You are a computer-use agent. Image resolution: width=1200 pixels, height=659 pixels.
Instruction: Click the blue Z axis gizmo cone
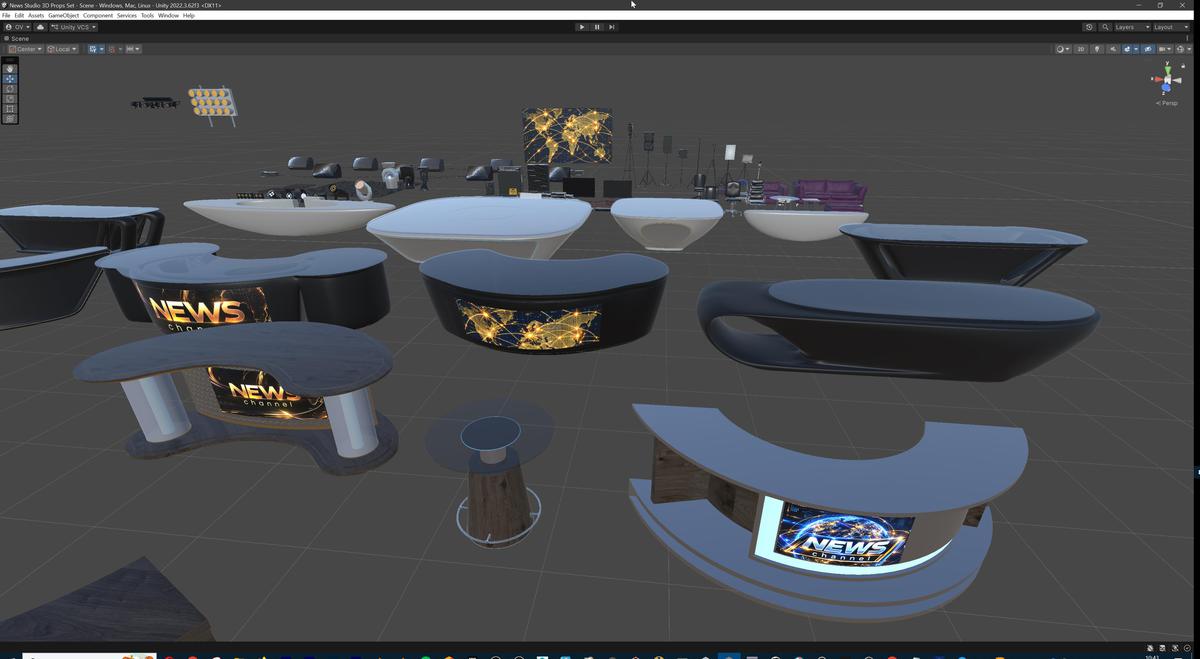coord(1166,89)
